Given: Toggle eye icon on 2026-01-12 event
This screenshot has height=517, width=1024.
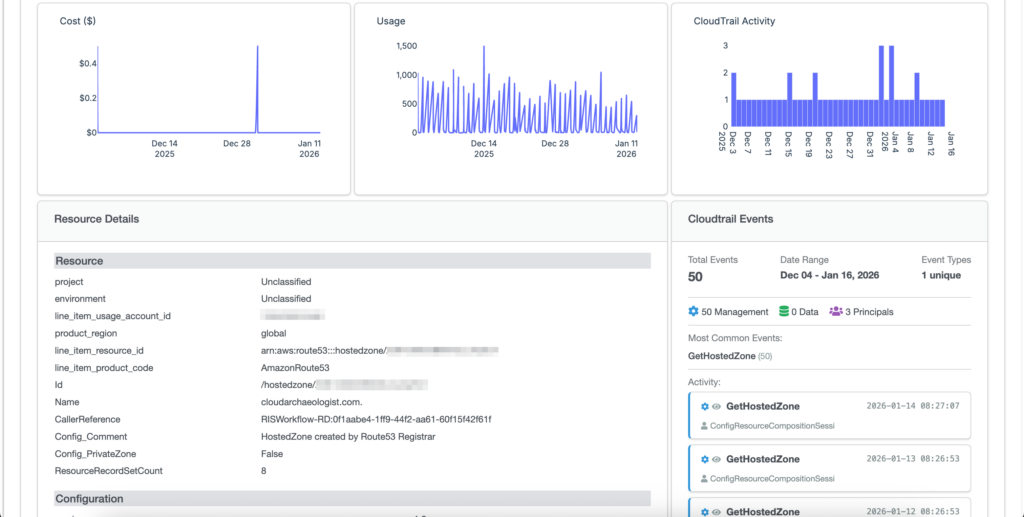Looking at the screenshot, I should click(x=716, y=512).
